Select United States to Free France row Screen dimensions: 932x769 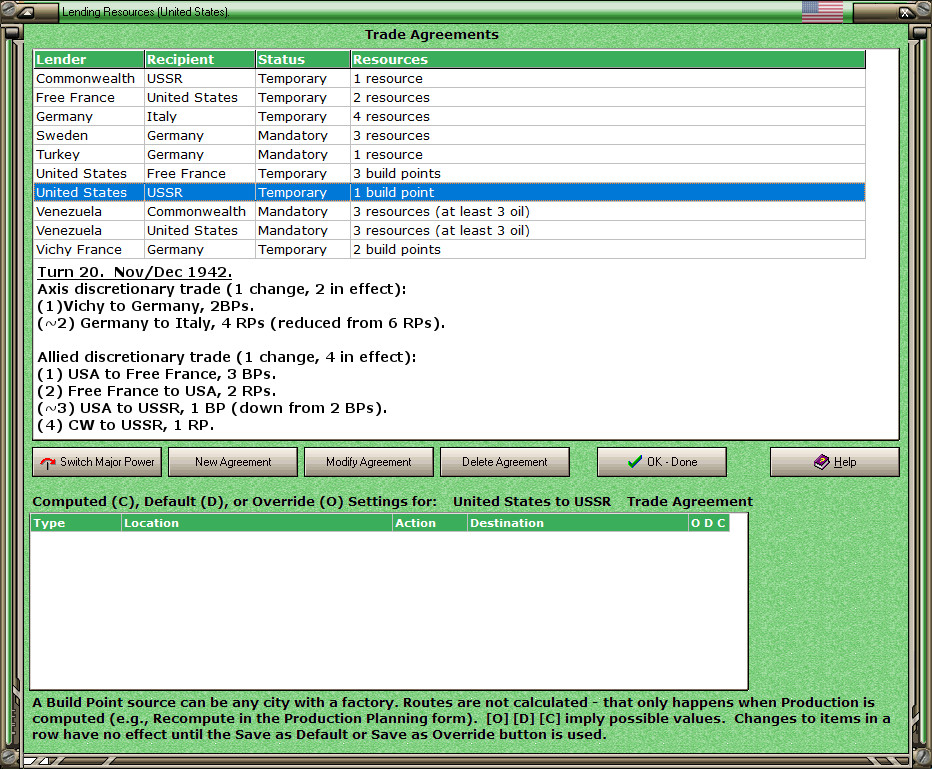449,174
